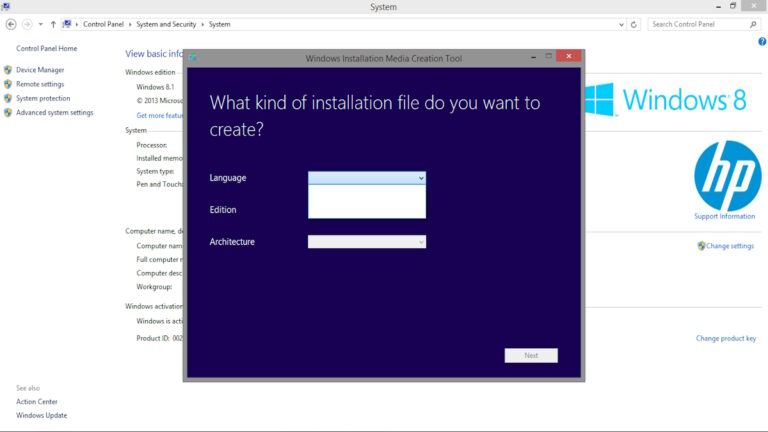Click the 'Product ID:' label
The image size is (768, 432).
[x=153, y=338]
